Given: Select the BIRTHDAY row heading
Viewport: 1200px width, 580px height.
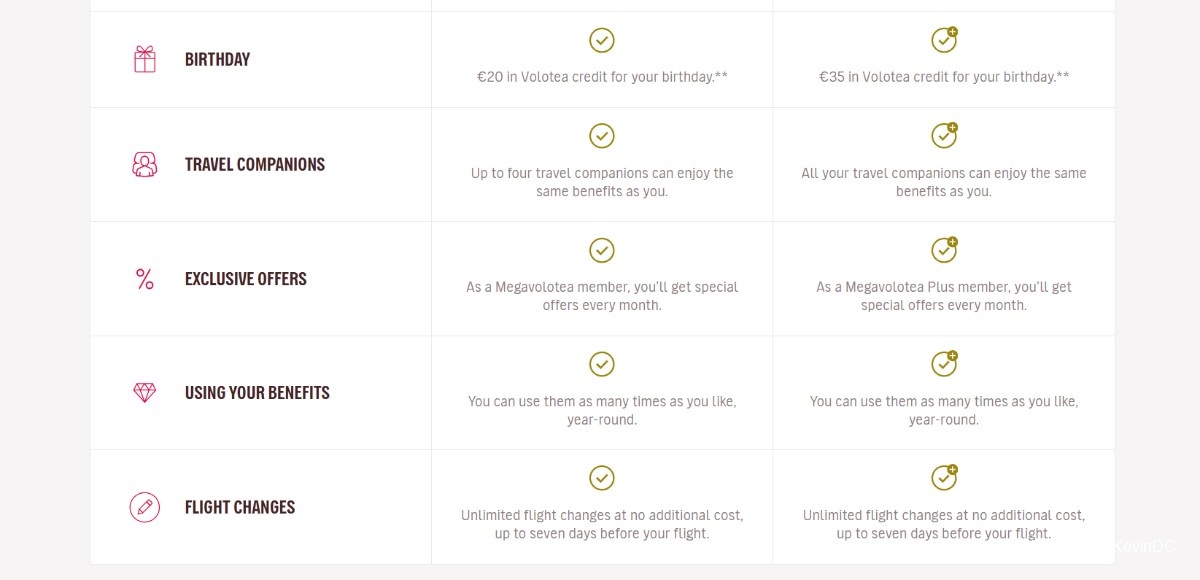Looking at the screenshot, I should (217, 59).
